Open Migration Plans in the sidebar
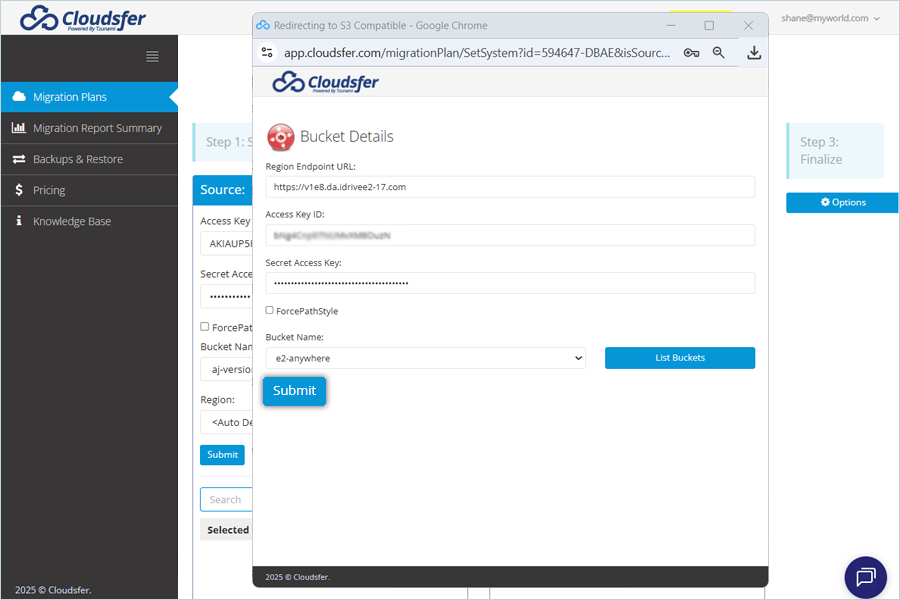 click(x=89, y=97)
